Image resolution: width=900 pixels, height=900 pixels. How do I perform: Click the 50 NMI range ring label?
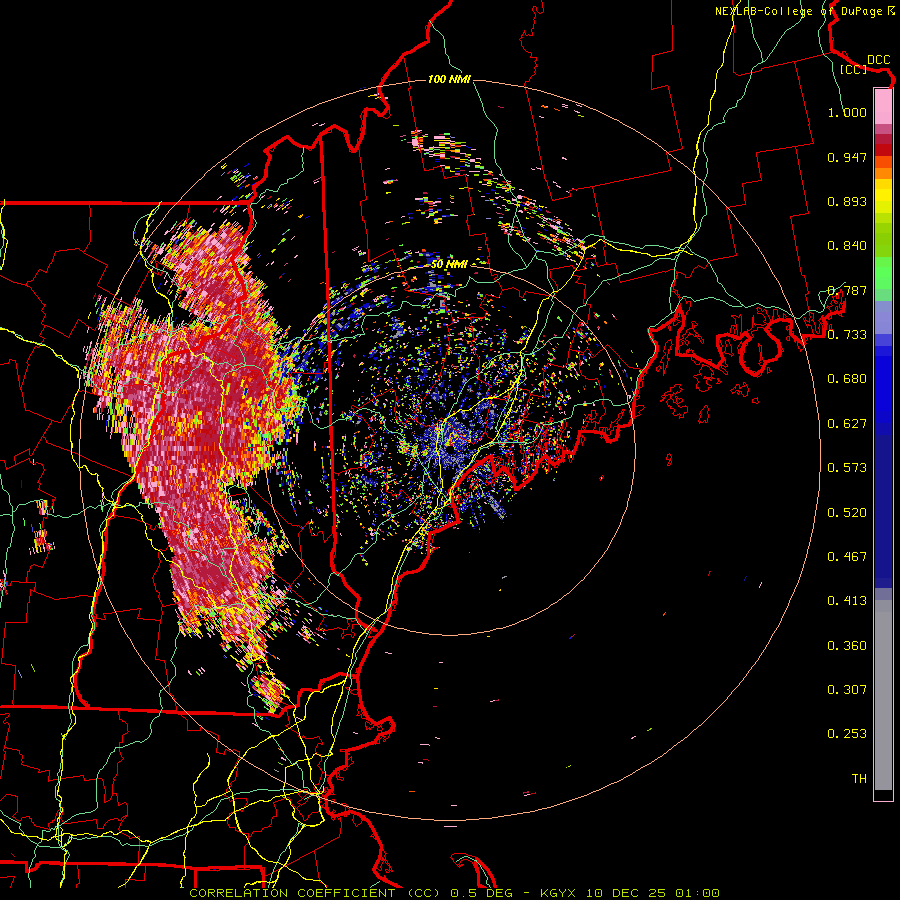tap(449, 264)
